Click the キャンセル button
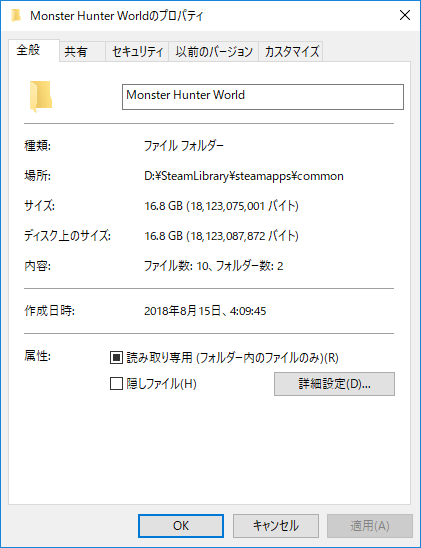This screenshot has width=421, height=548. tap(276, 526)
